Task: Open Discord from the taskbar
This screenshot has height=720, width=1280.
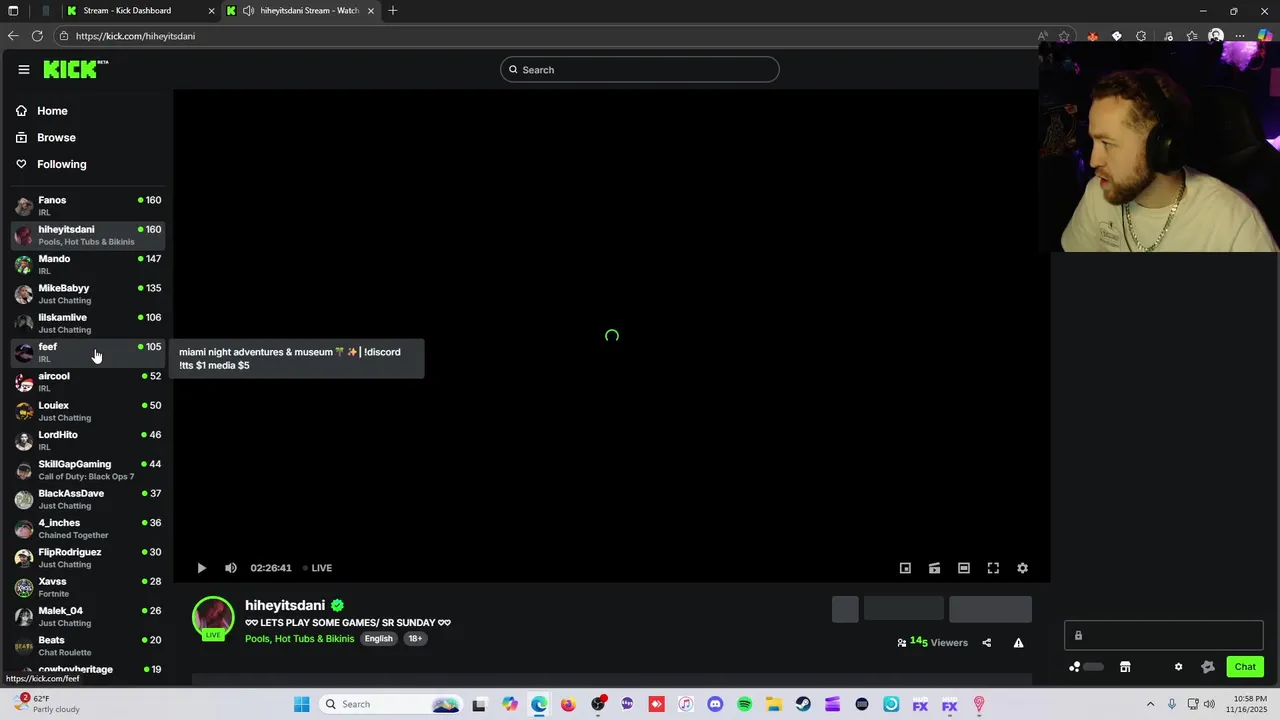Action: 715,704
